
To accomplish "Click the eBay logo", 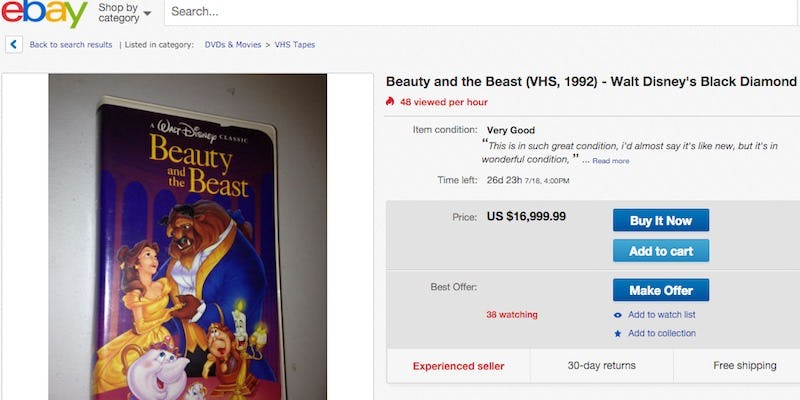I will coord(44,12).
